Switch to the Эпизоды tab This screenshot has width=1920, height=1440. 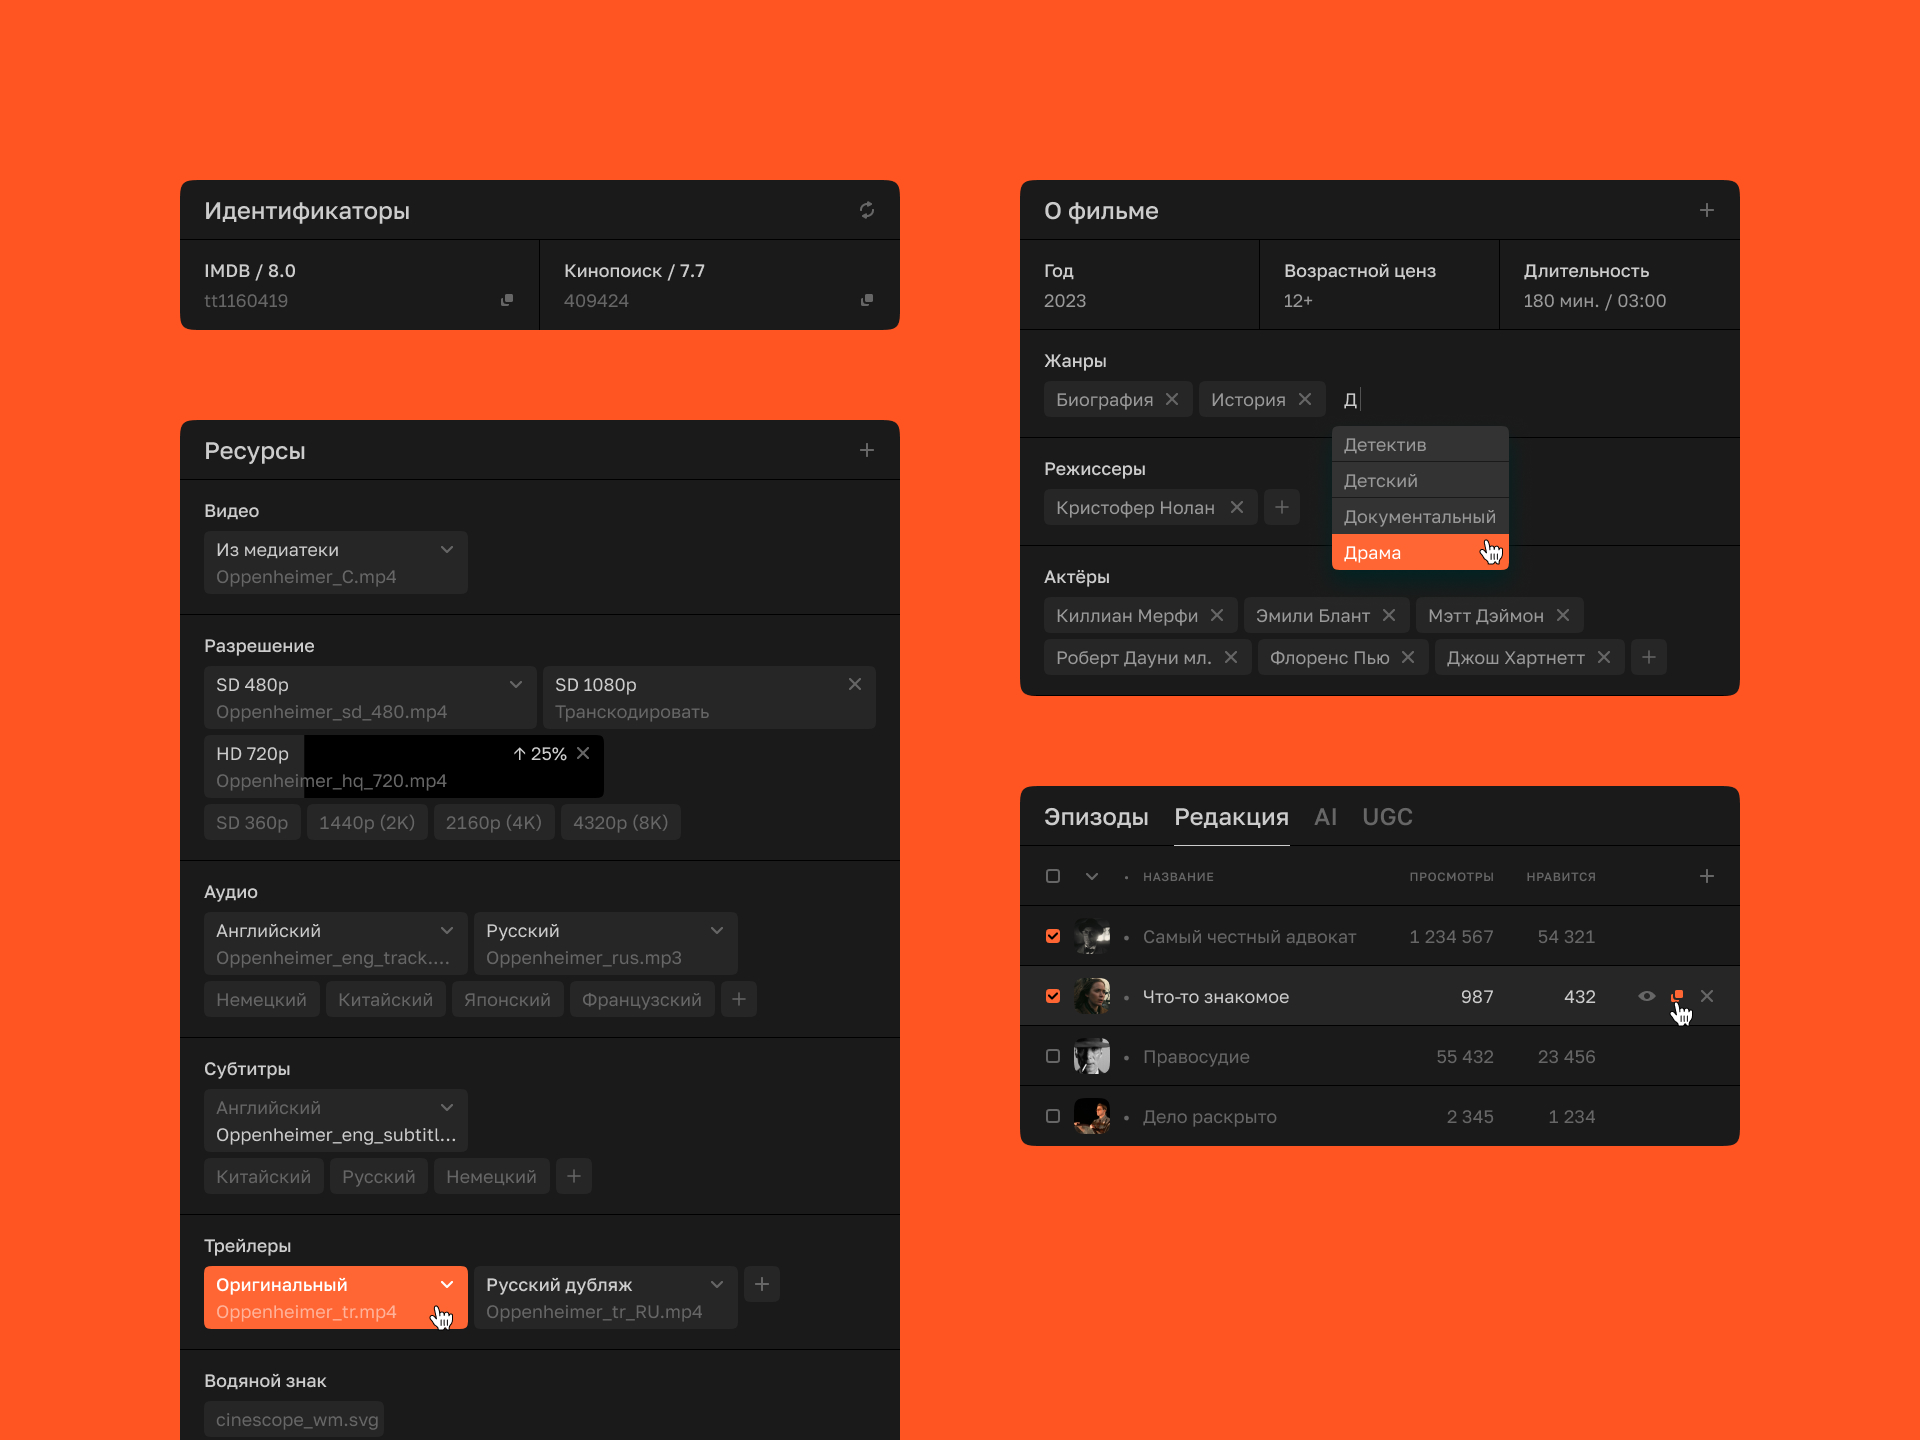point(1096,817)
